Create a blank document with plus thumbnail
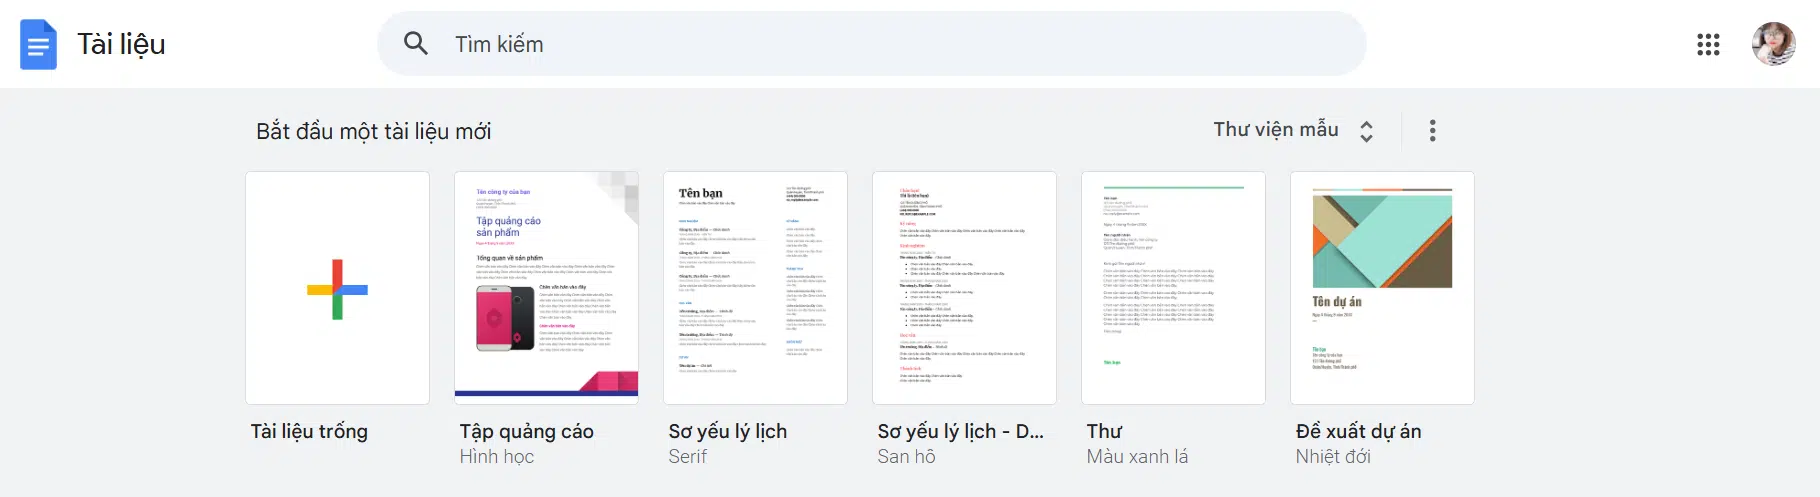This screenshot has width=1820, height=497. (337, 288)
